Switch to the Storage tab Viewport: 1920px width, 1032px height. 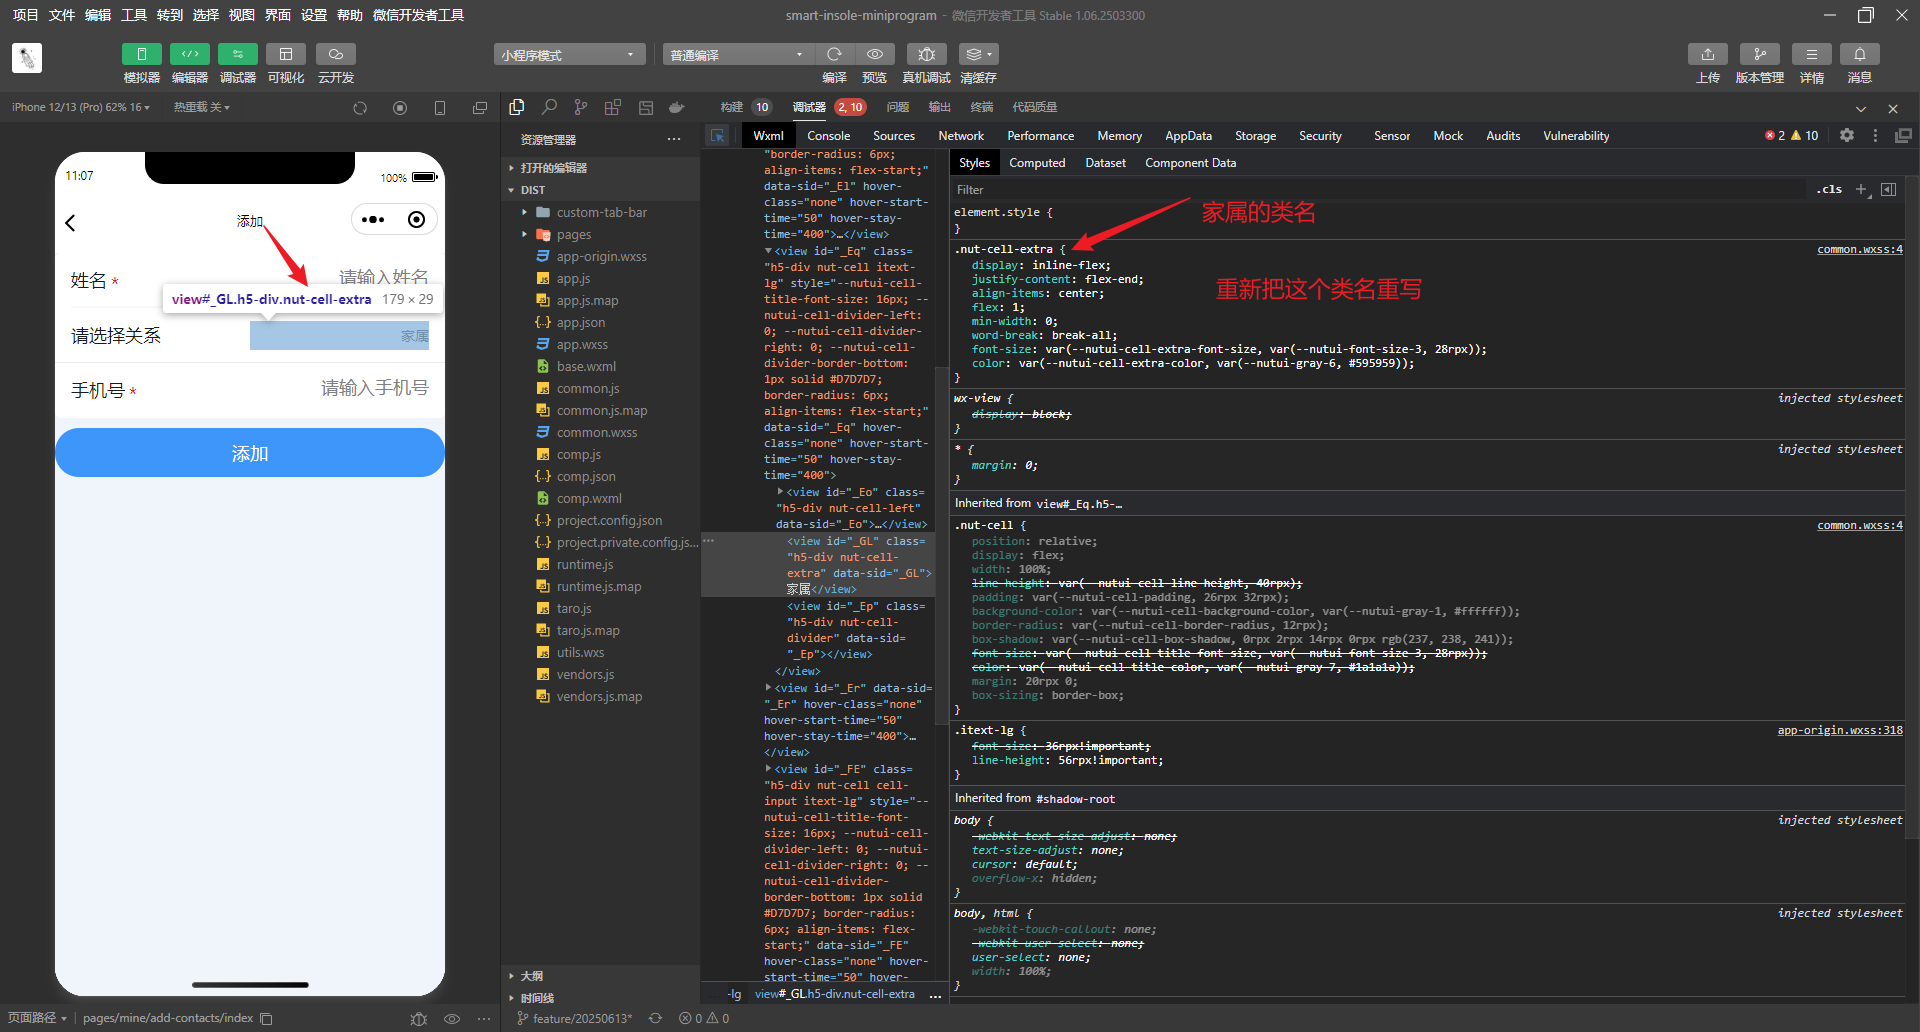coord(1255,136)
